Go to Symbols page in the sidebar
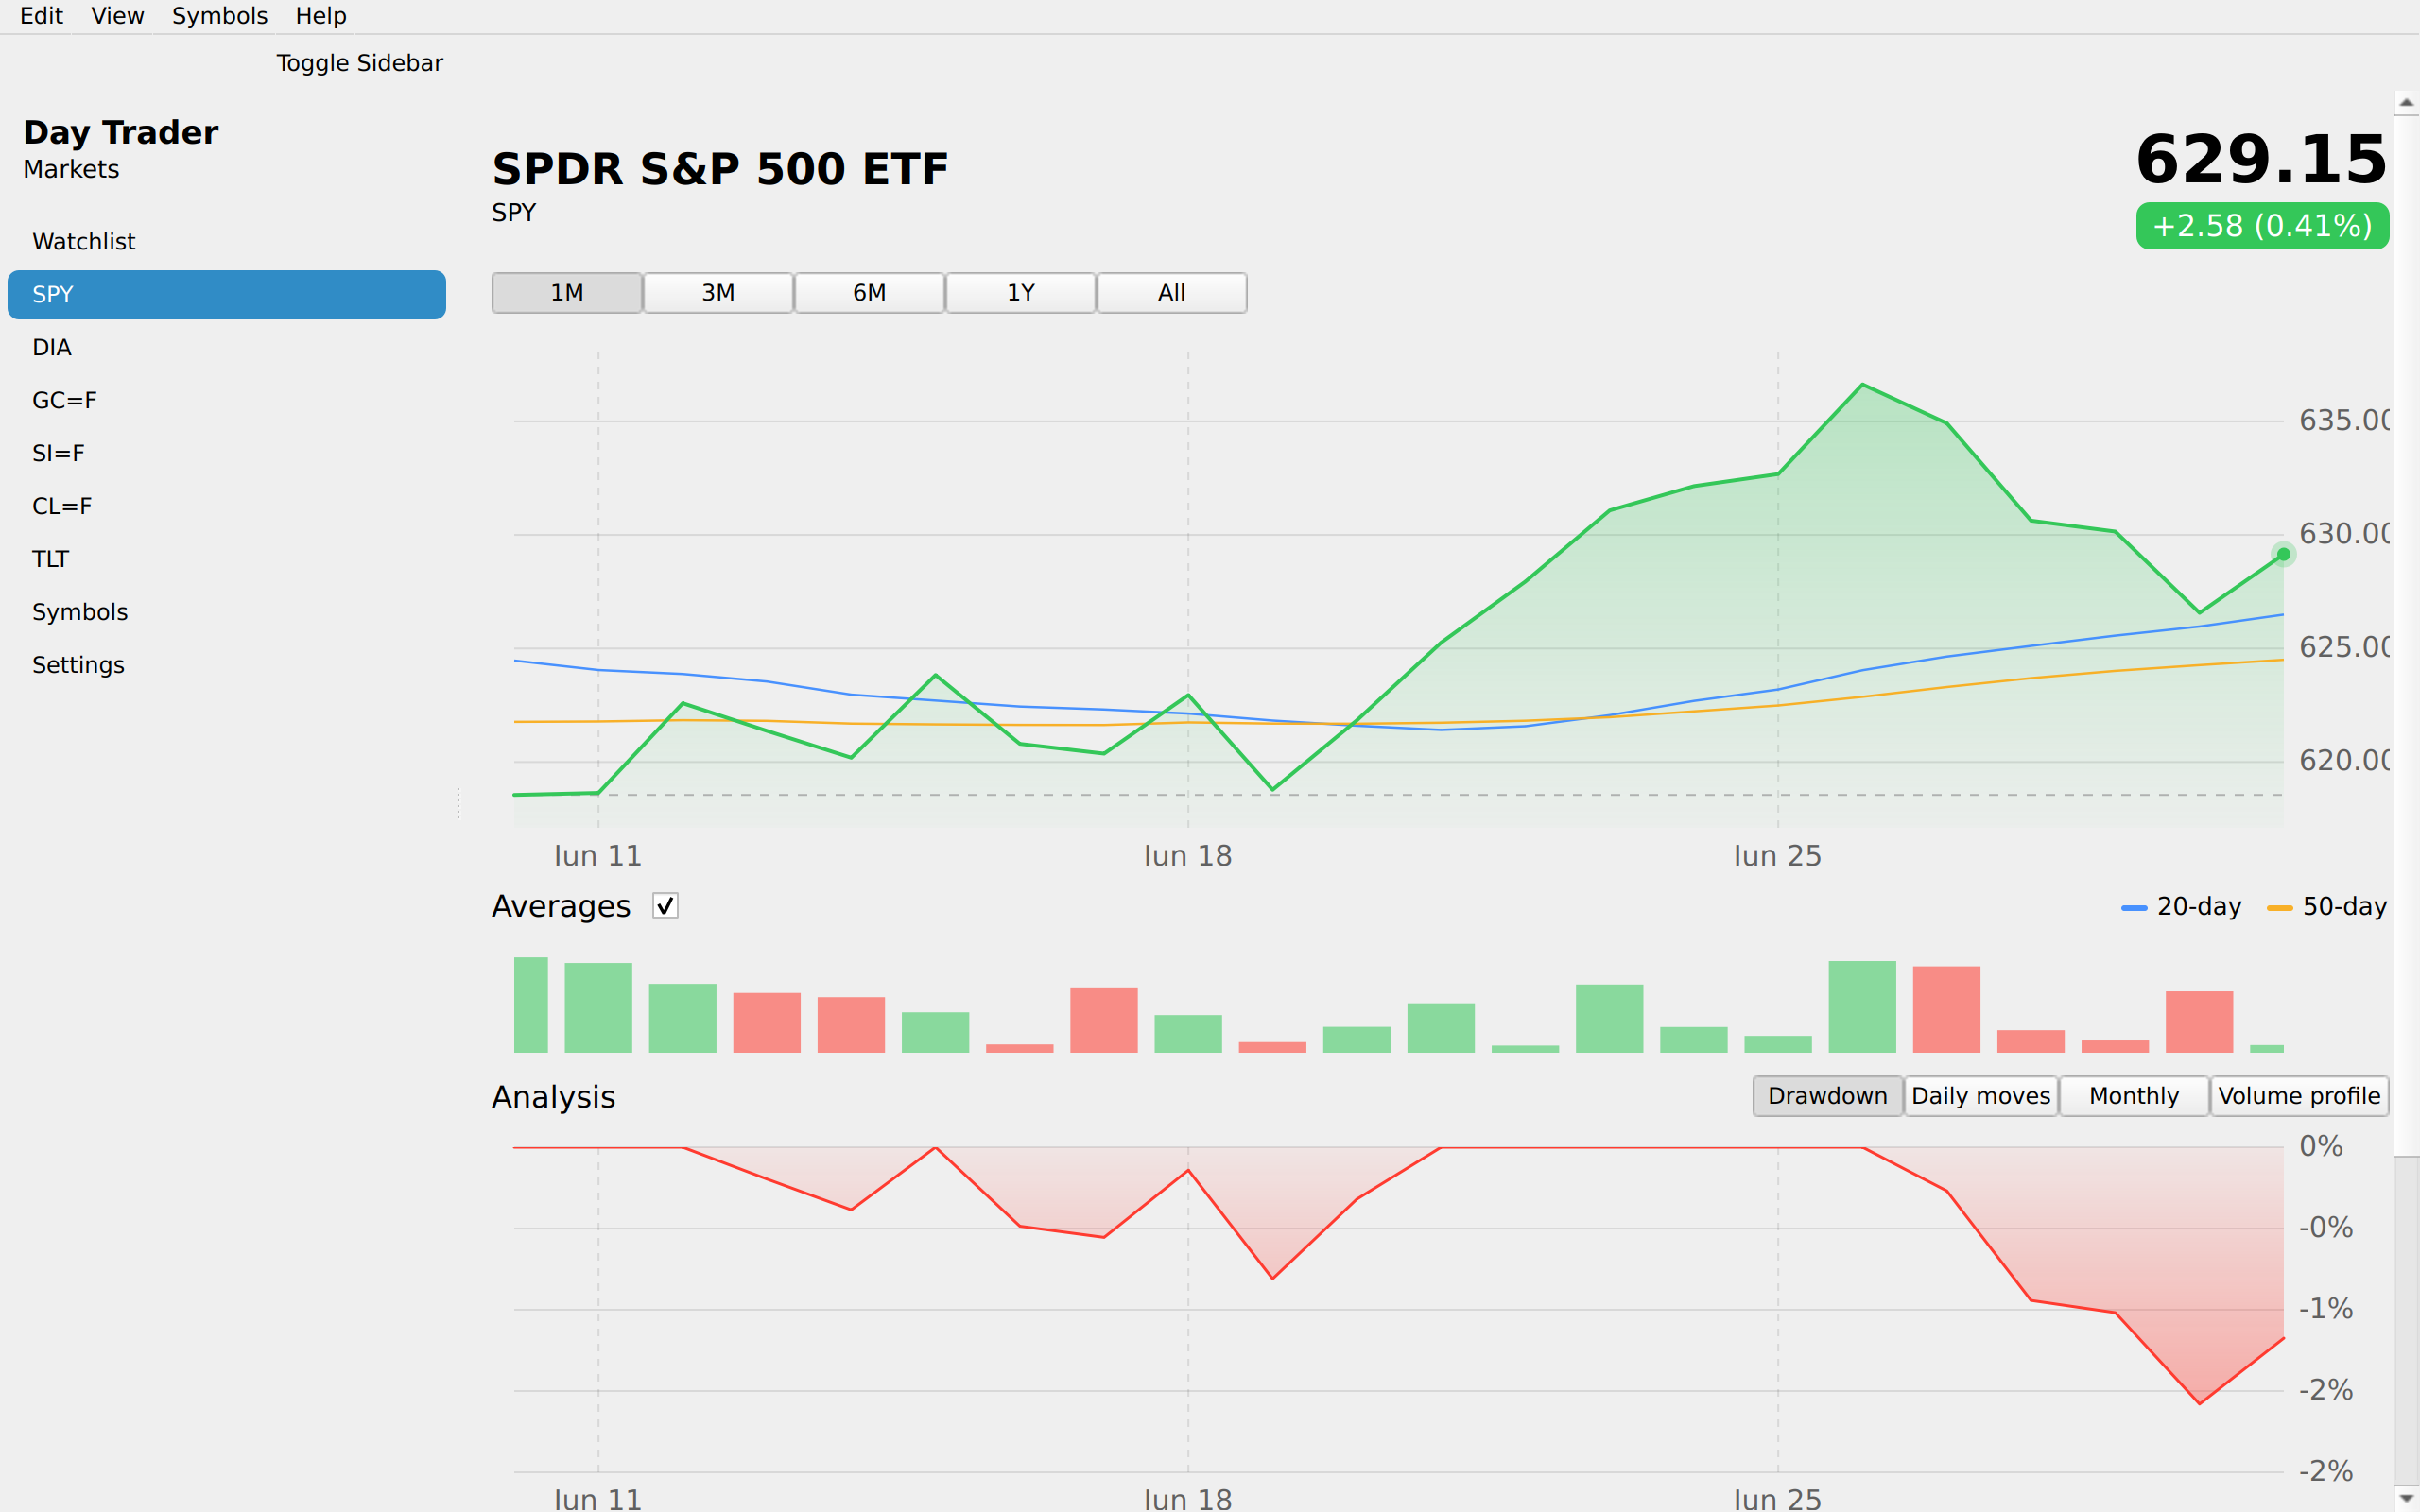The image size is (2420, 1512). [227, 613]
